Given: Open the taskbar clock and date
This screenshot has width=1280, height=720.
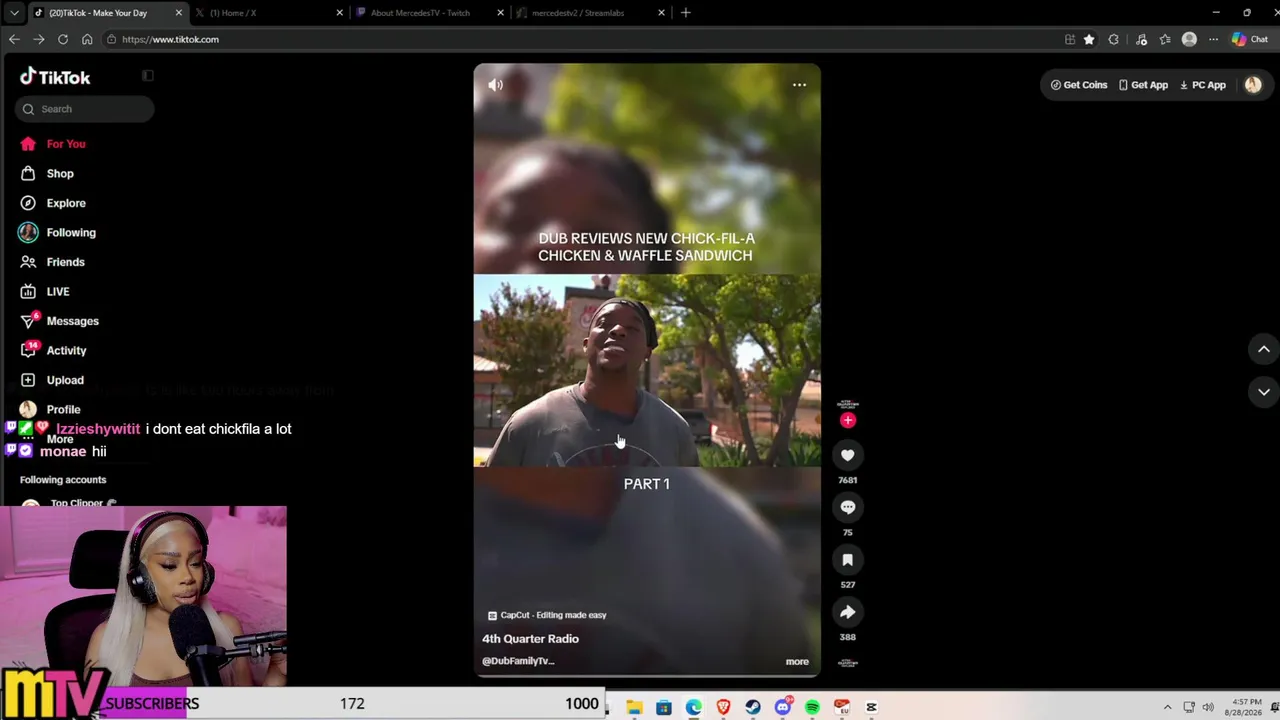Looking at the screenshot, I should coord(1244,708).
